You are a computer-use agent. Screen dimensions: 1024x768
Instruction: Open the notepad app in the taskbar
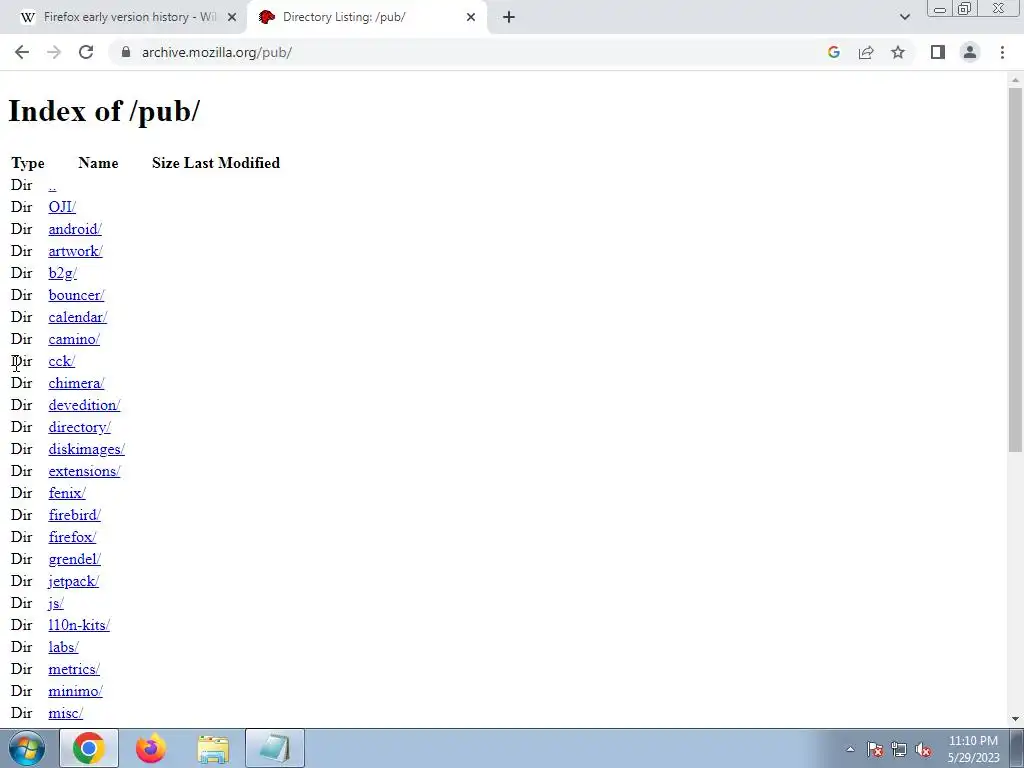coord(275,748)
